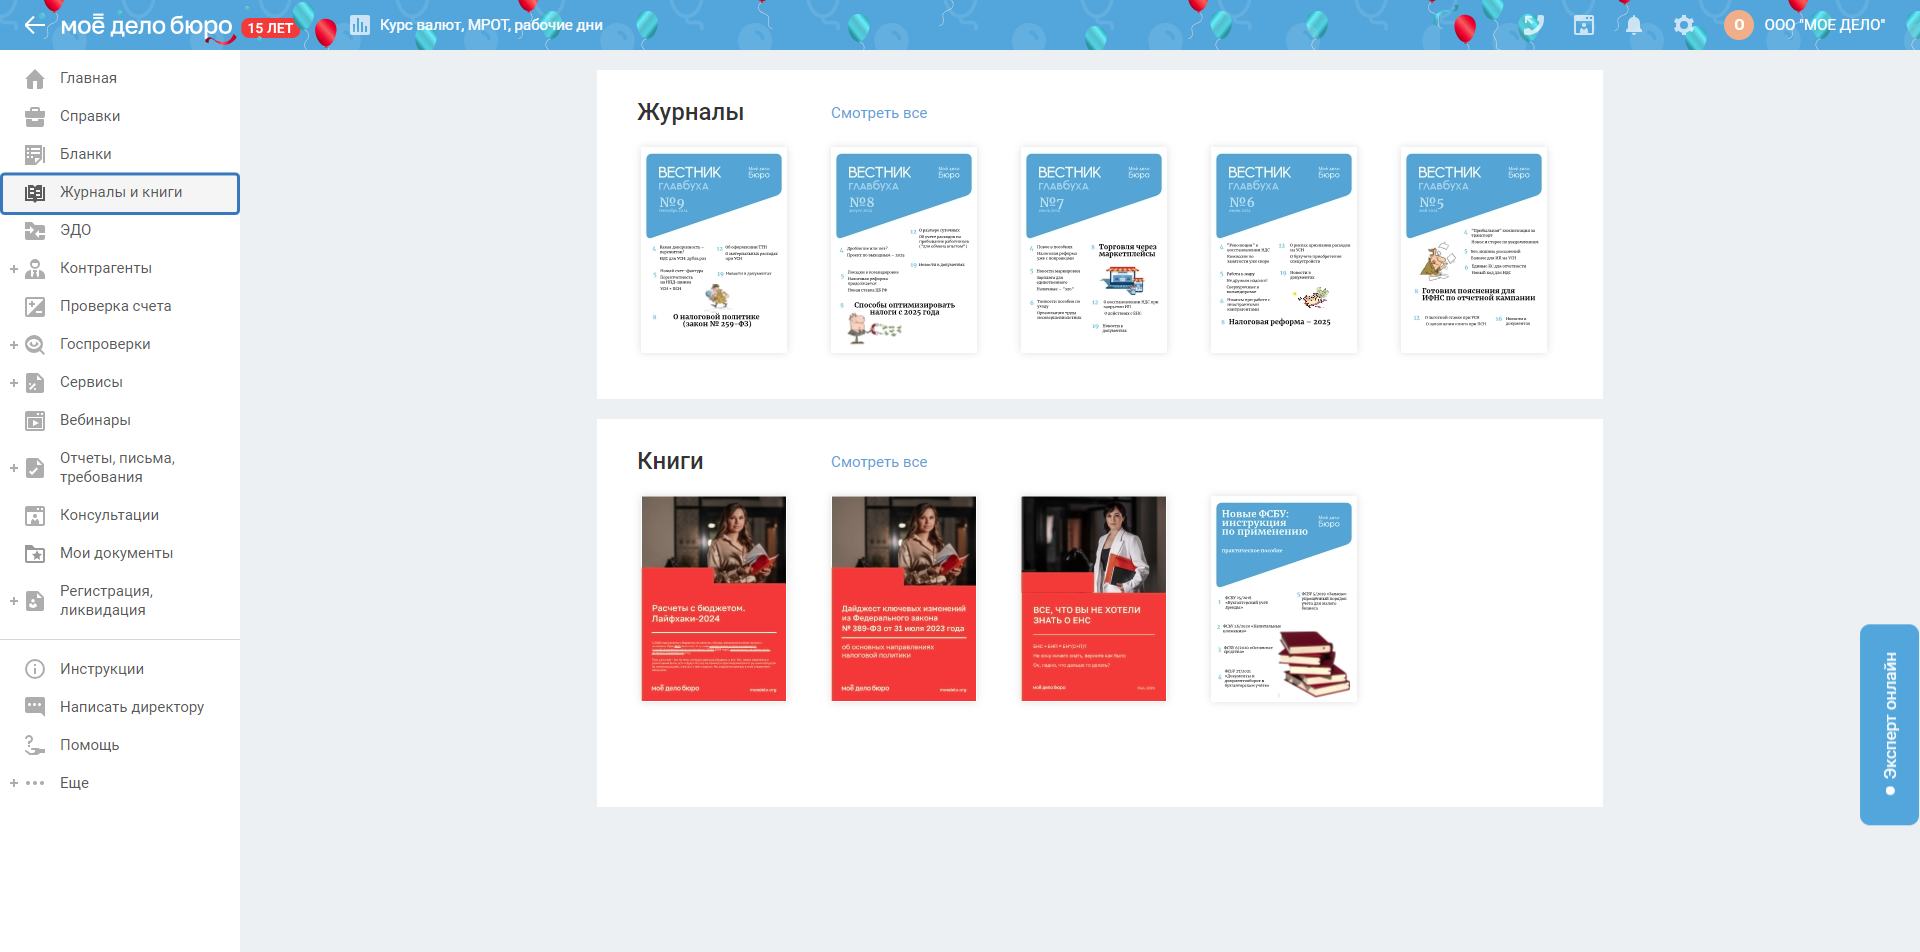Open the webinar window icon in header

(1584, 25)
